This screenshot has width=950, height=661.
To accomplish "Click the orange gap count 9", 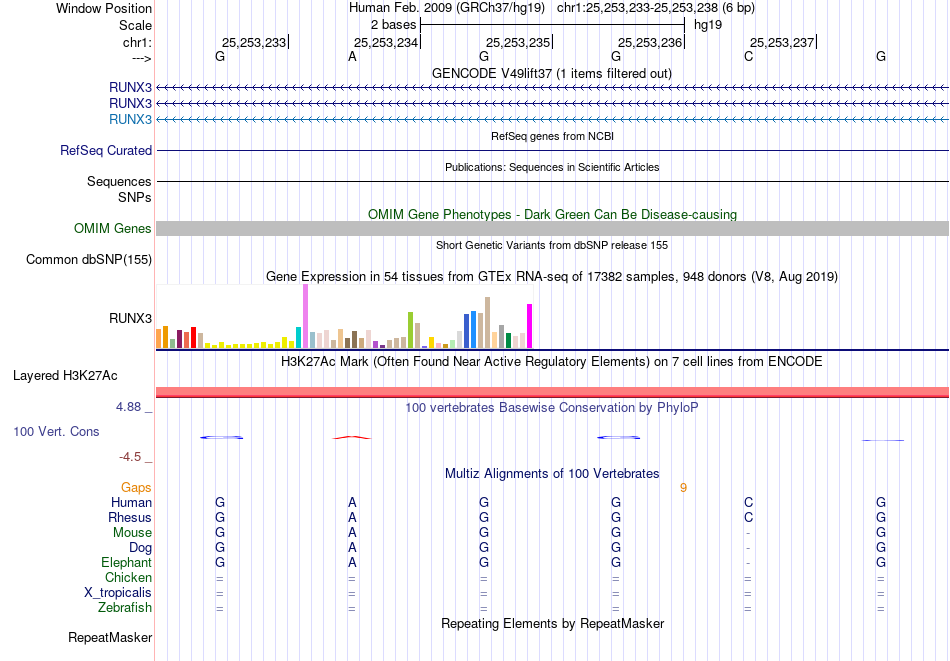I will click(683, 488).
